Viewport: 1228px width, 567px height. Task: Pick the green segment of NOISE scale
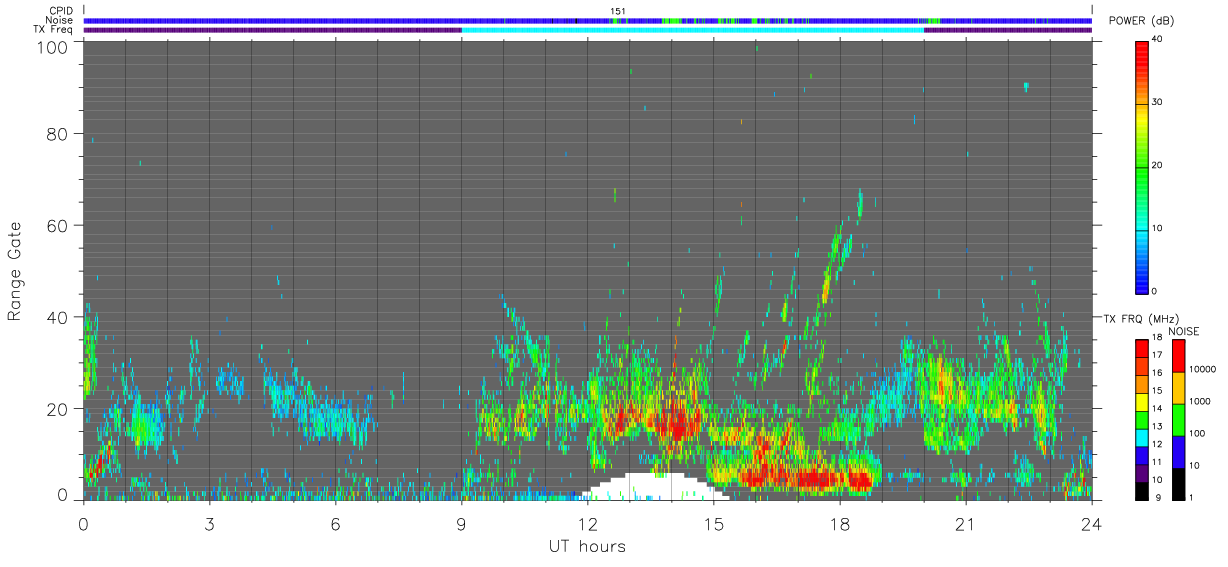pyautogui.click(x=1178, y=420)
